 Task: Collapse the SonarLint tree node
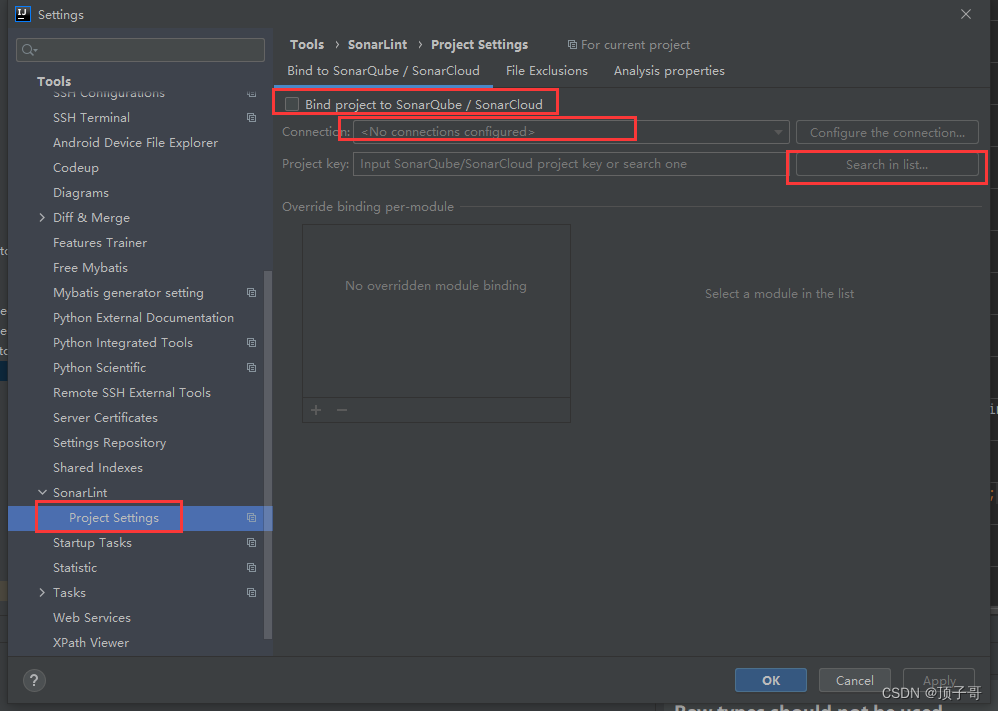(x=42, y=493)
